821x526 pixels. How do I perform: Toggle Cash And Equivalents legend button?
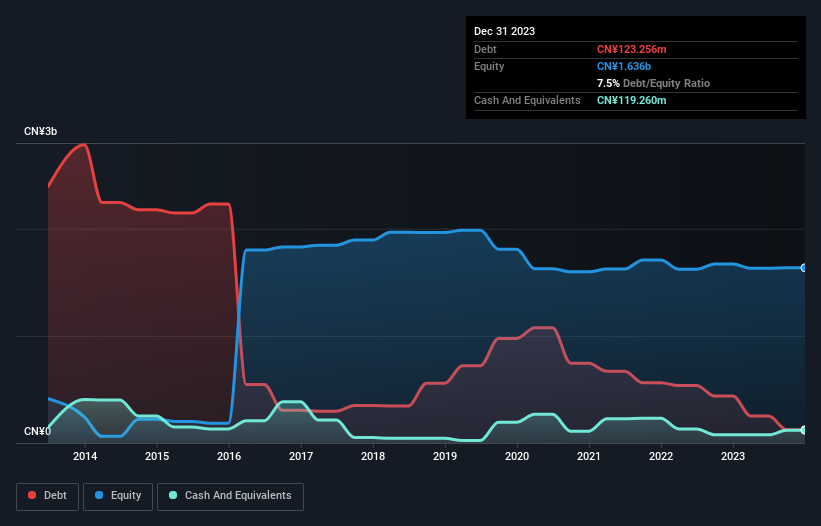[x=230, y=496]
